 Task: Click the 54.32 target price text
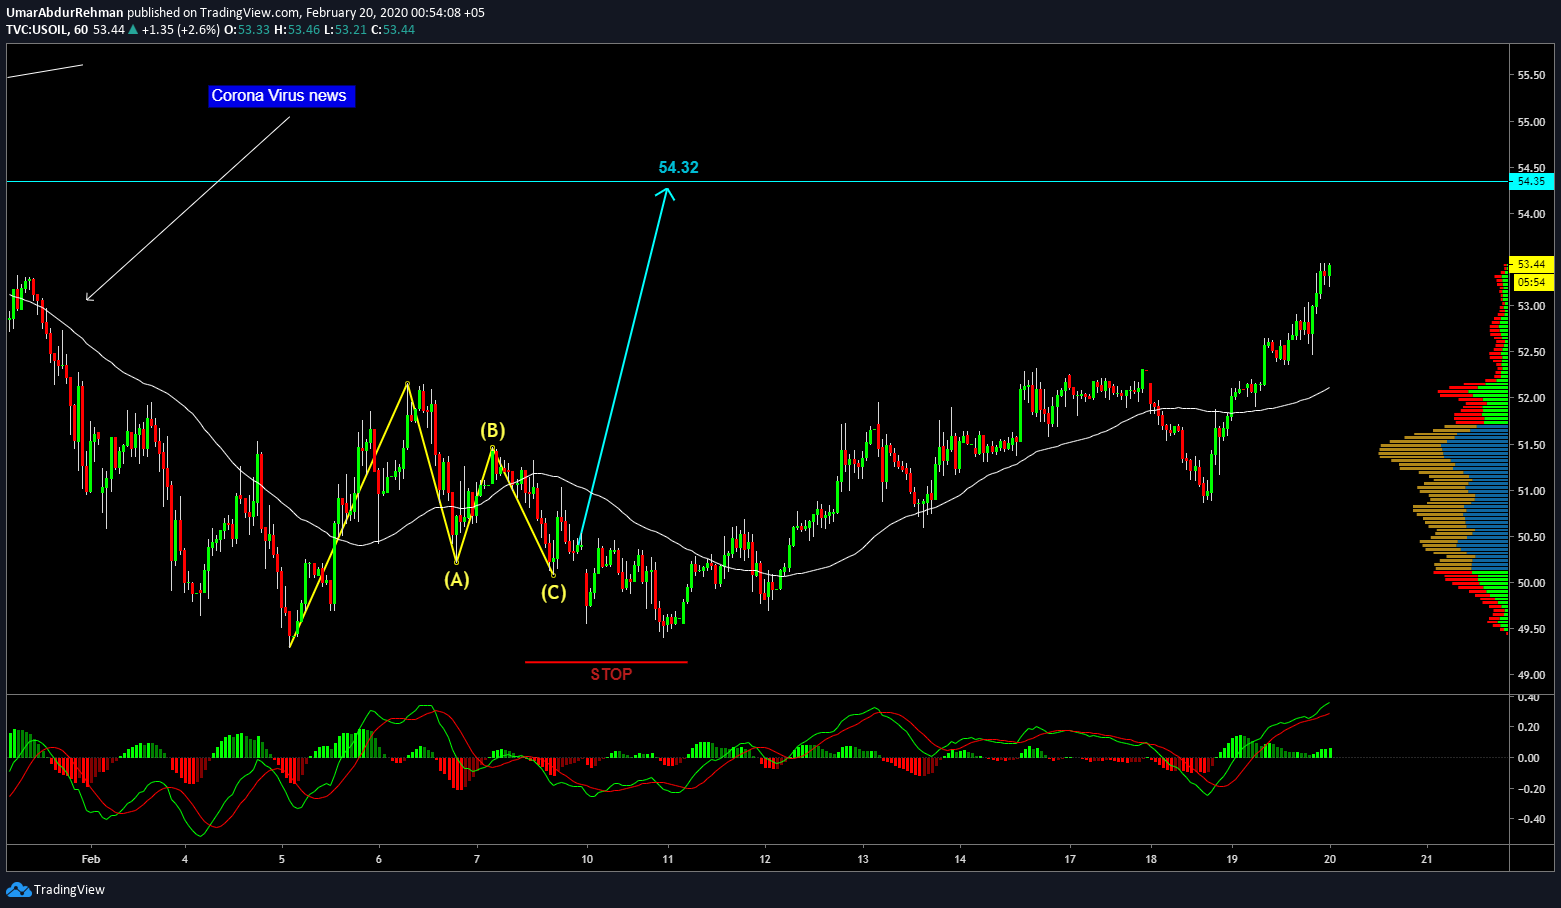point(678,167)
